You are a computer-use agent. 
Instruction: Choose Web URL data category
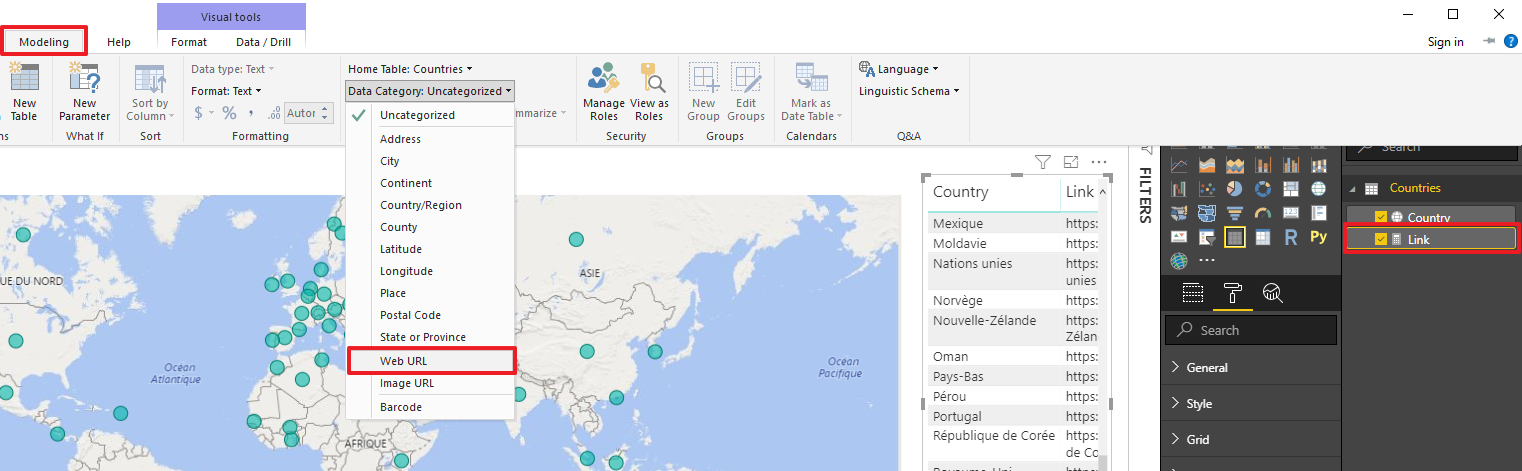click(x=430, y=361)
